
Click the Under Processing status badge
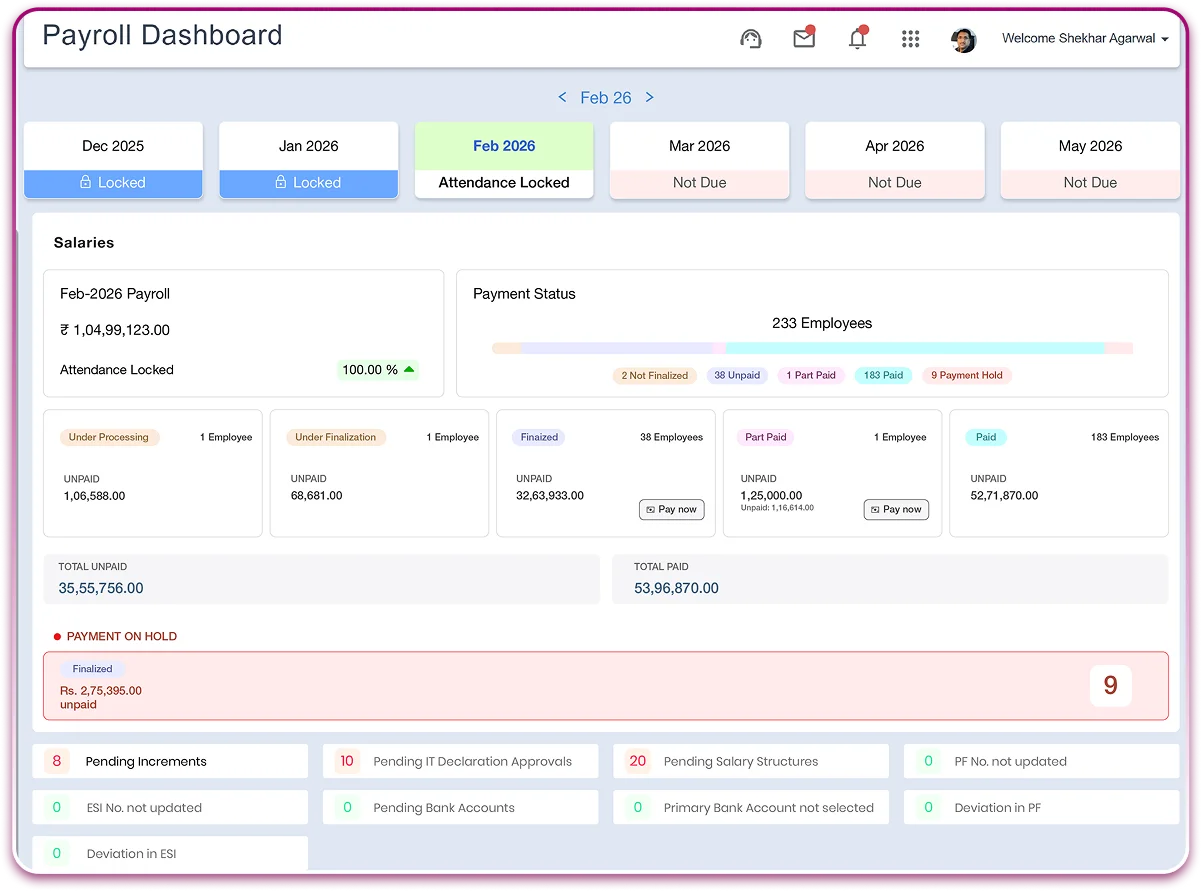[109, 437]
